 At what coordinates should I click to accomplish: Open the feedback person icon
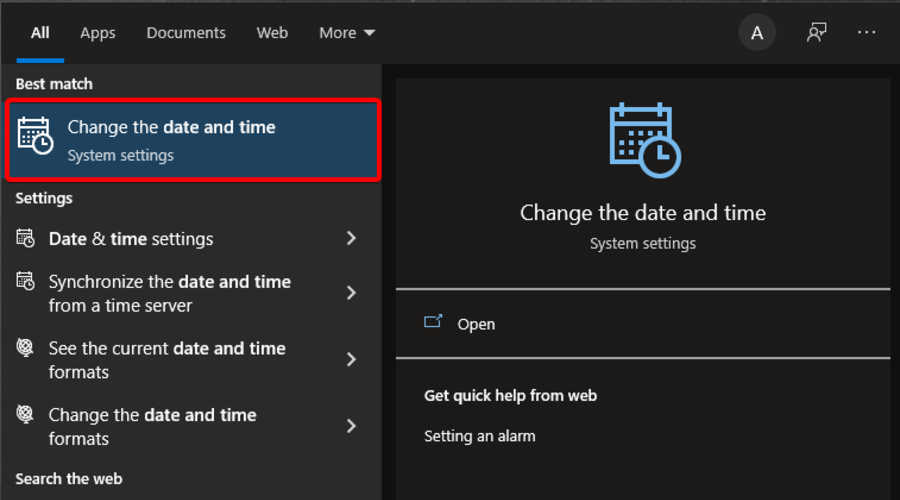tap(816, 33)
